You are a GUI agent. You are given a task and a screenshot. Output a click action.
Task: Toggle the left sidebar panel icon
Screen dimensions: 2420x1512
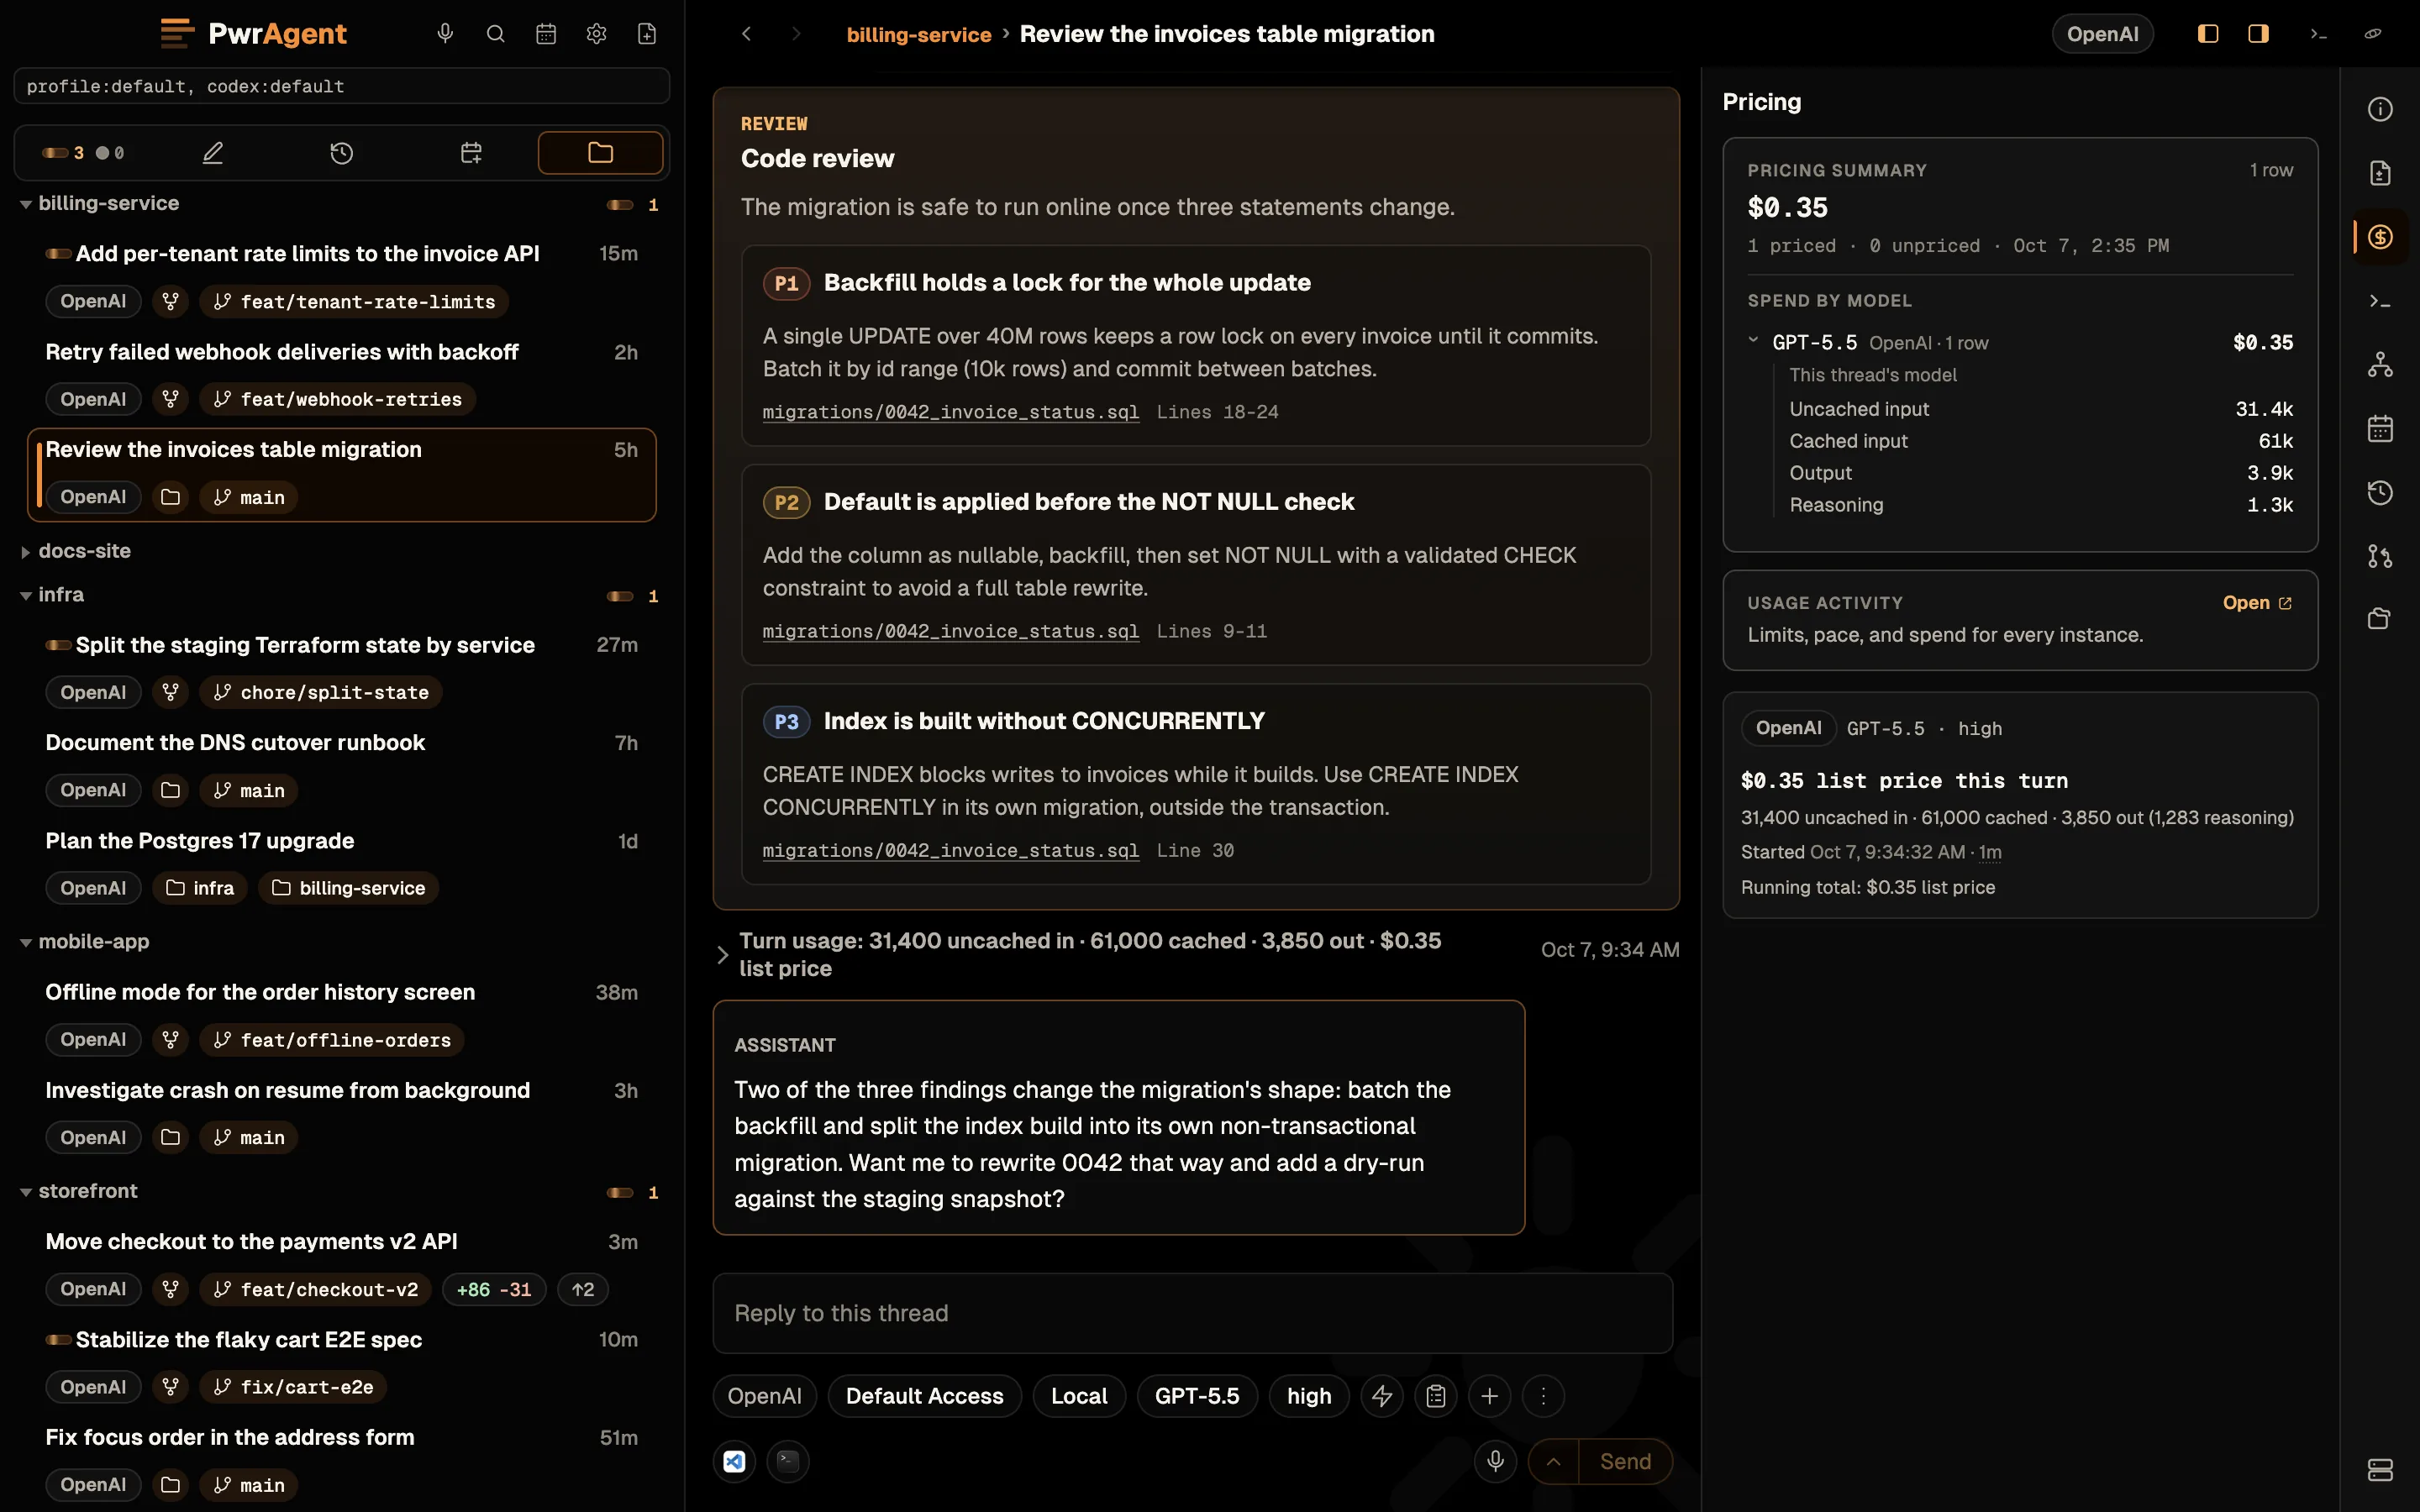point(2208,34)
